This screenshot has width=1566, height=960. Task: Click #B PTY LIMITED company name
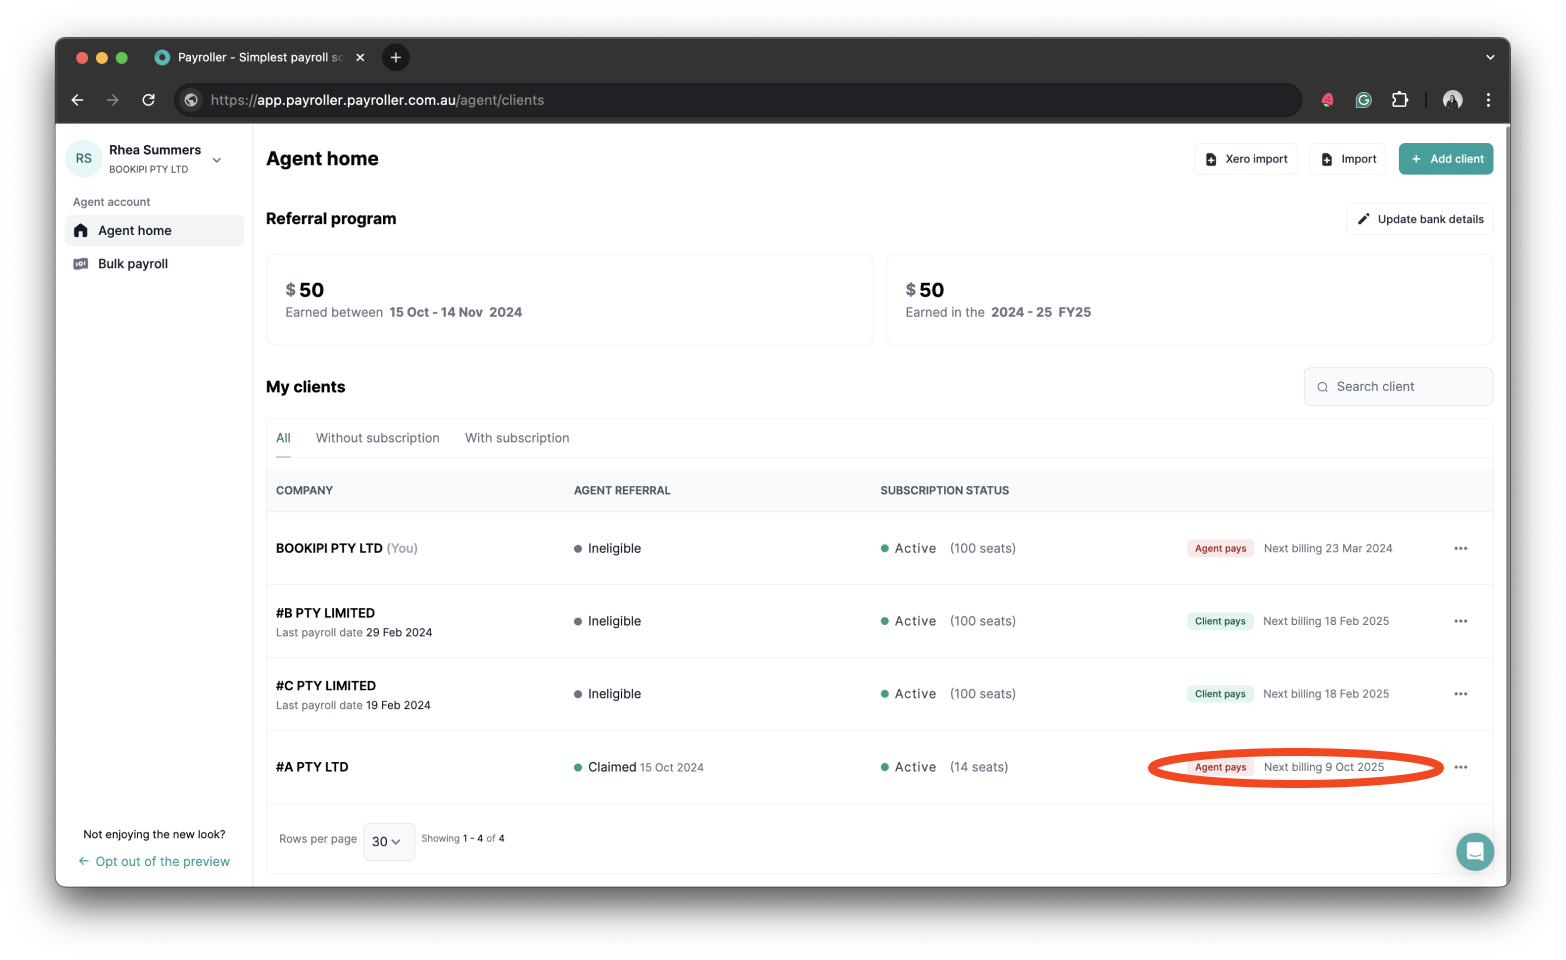[x=326, y=613]
